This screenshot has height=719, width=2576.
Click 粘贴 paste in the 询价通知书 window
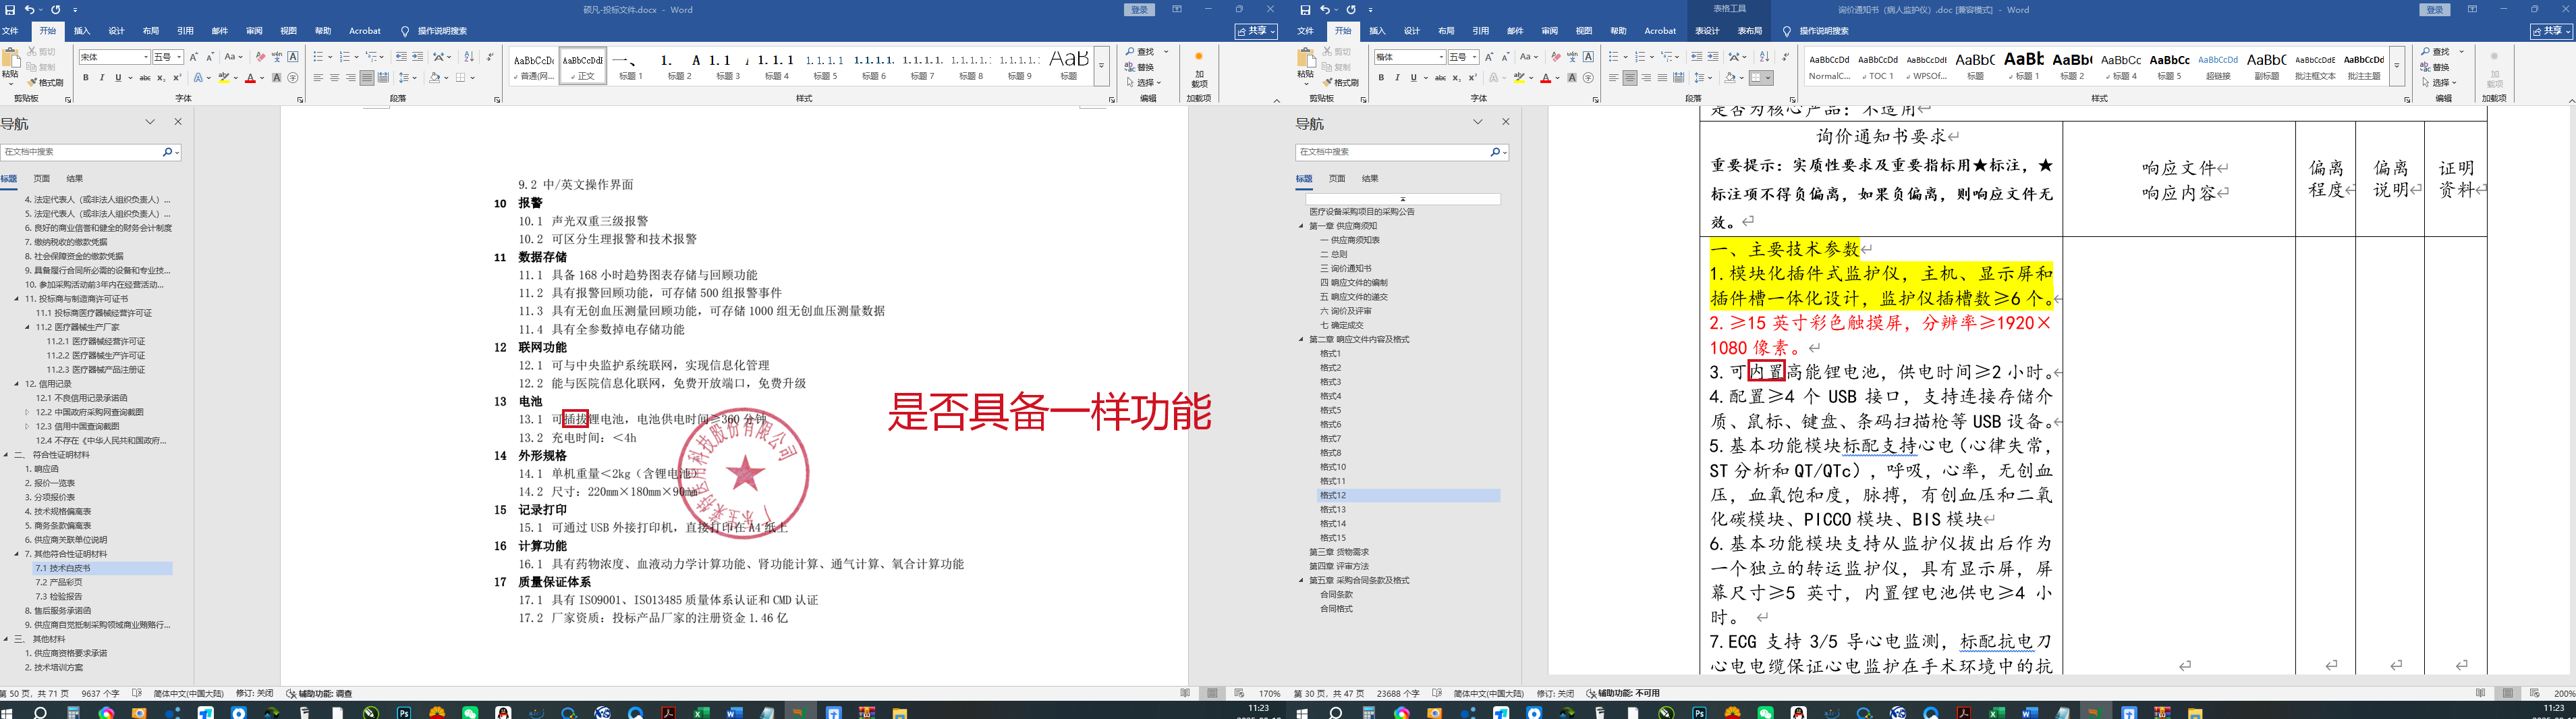point(1306,65)
